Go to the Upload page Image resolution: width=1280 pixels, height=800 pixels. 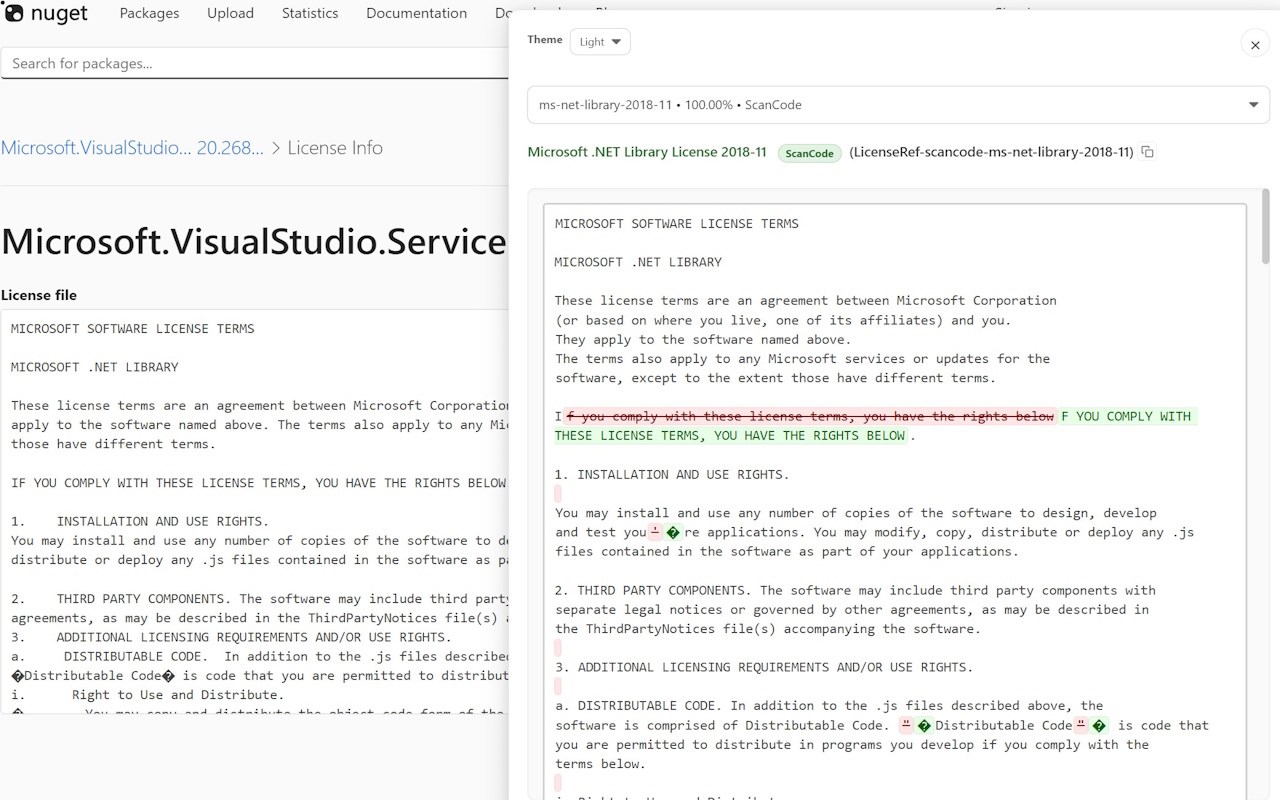point(230,13)
